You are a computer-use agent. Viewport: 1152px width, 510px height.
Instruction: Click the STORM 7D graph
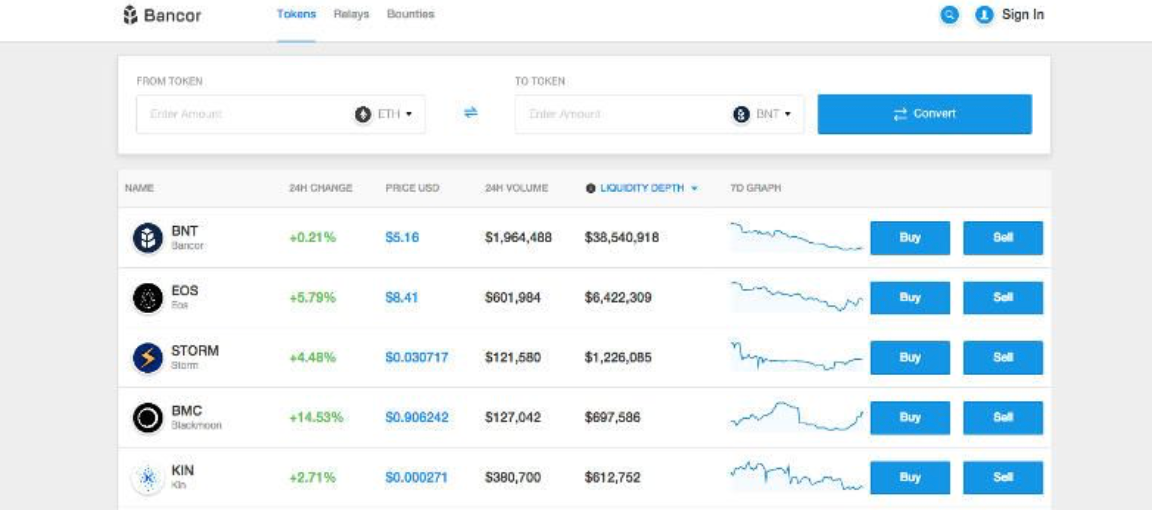(796, 356)
